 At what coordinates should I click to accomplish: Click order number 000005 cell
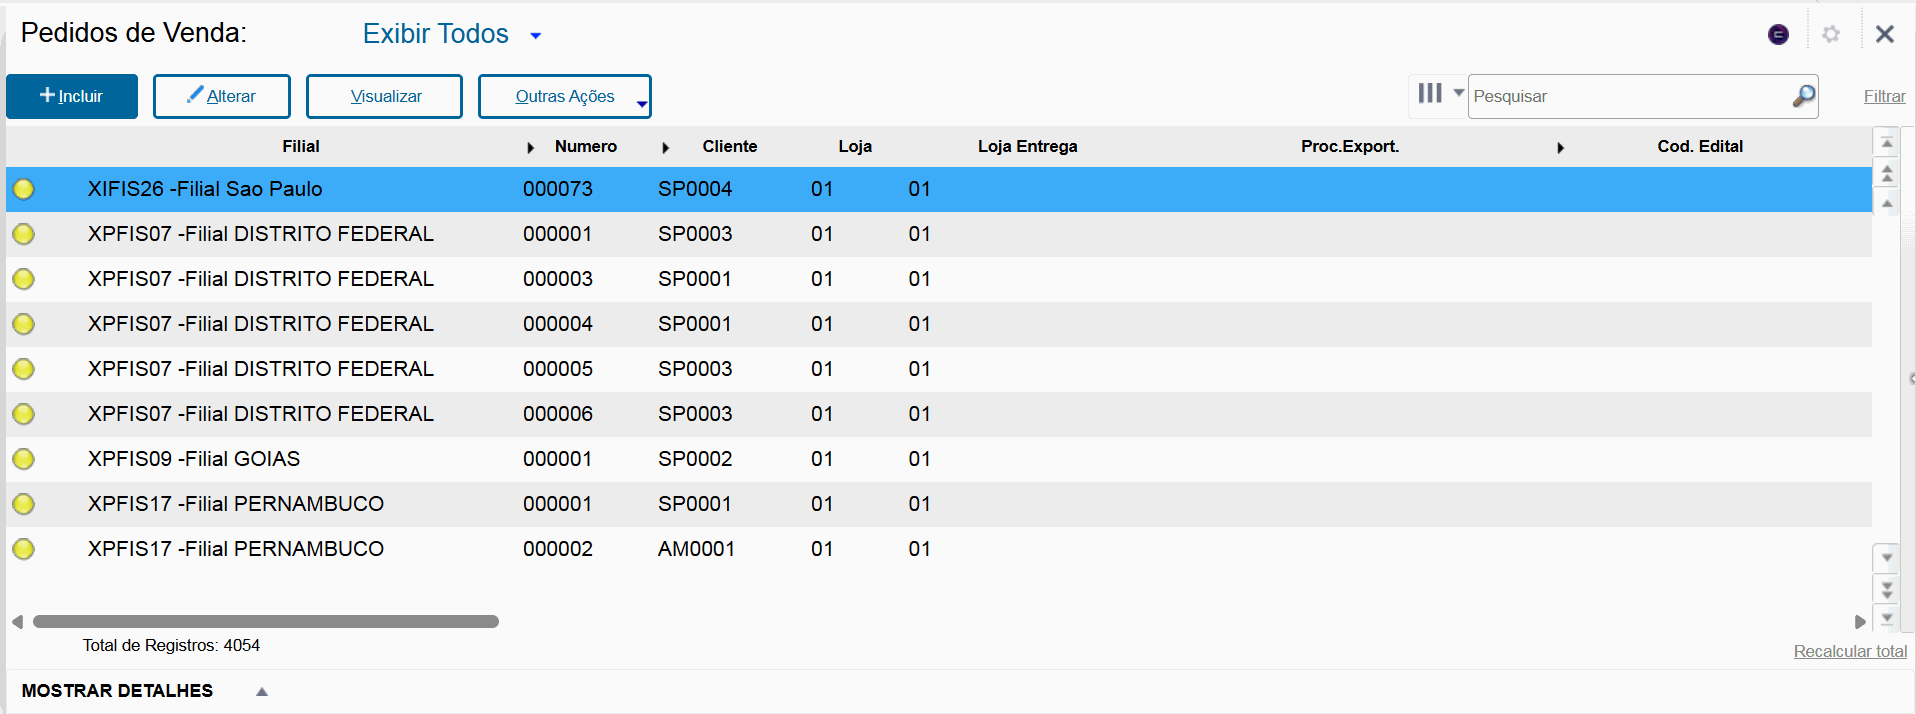click(558, 369)
